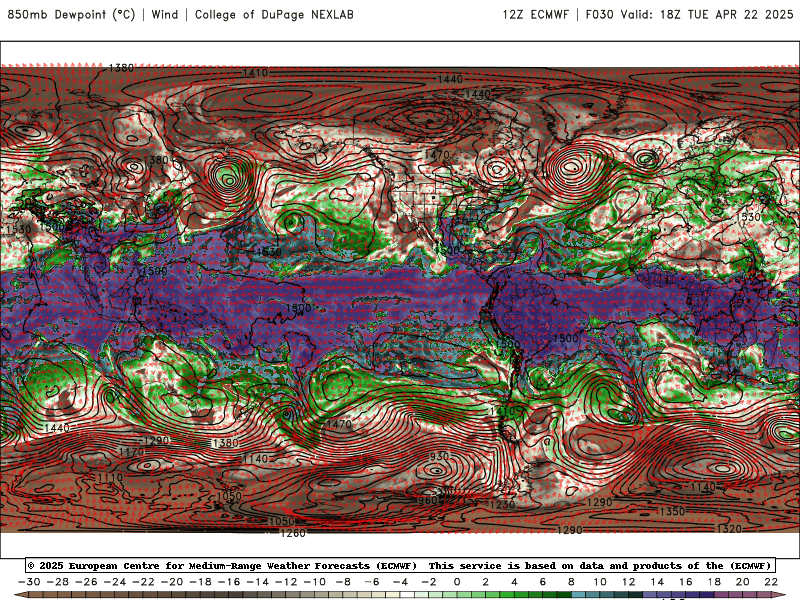
Task: Click the 960 contour label on the map
Action: click(428, 501)
